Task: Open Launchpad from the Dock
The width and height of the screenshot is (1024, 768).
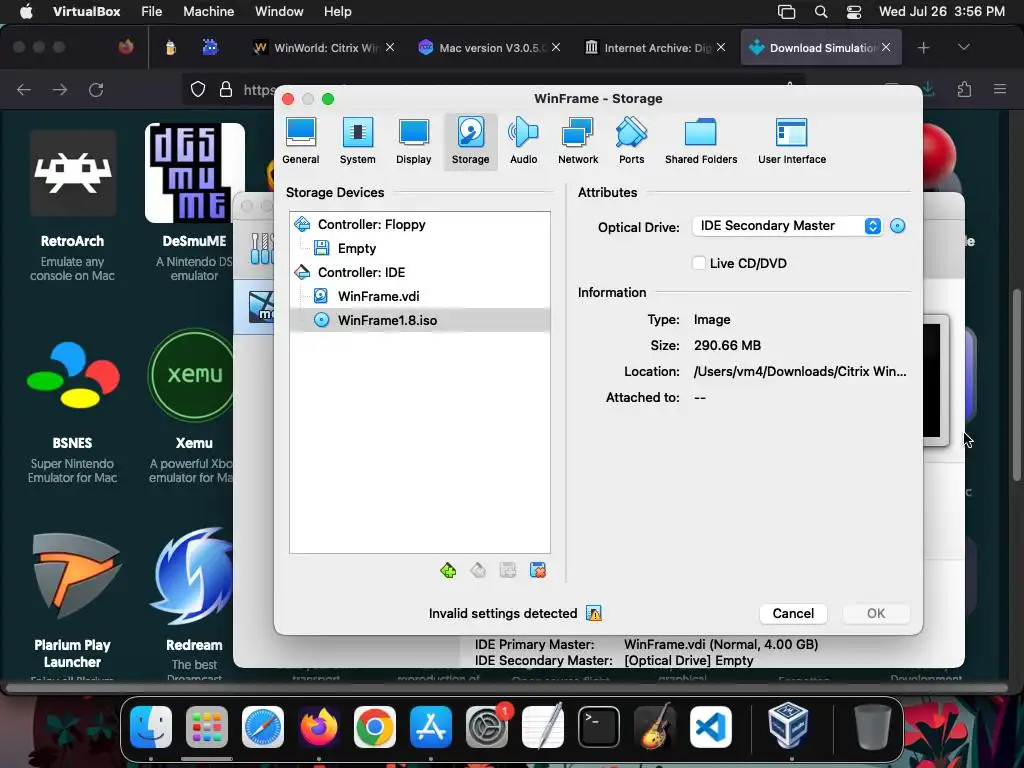Action: (x=207, y=727)
